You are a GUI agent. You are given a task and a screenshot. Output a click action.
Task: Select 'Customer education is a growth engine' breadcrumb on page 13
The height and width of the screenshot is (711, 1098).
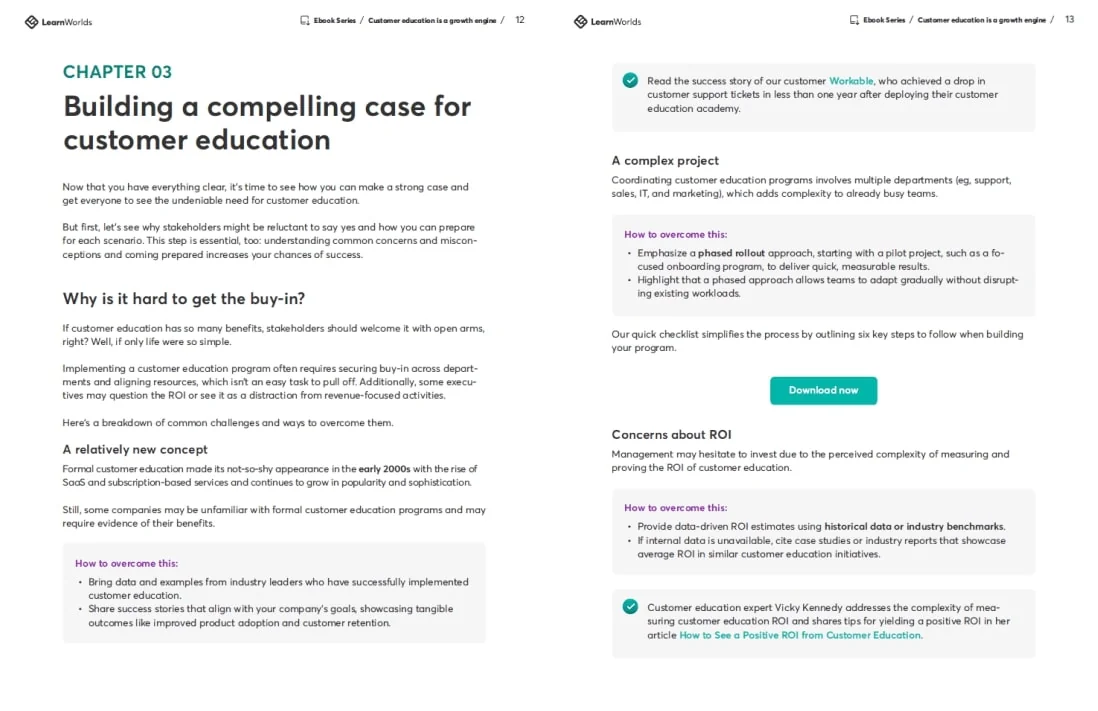click(x=981, y=20)
